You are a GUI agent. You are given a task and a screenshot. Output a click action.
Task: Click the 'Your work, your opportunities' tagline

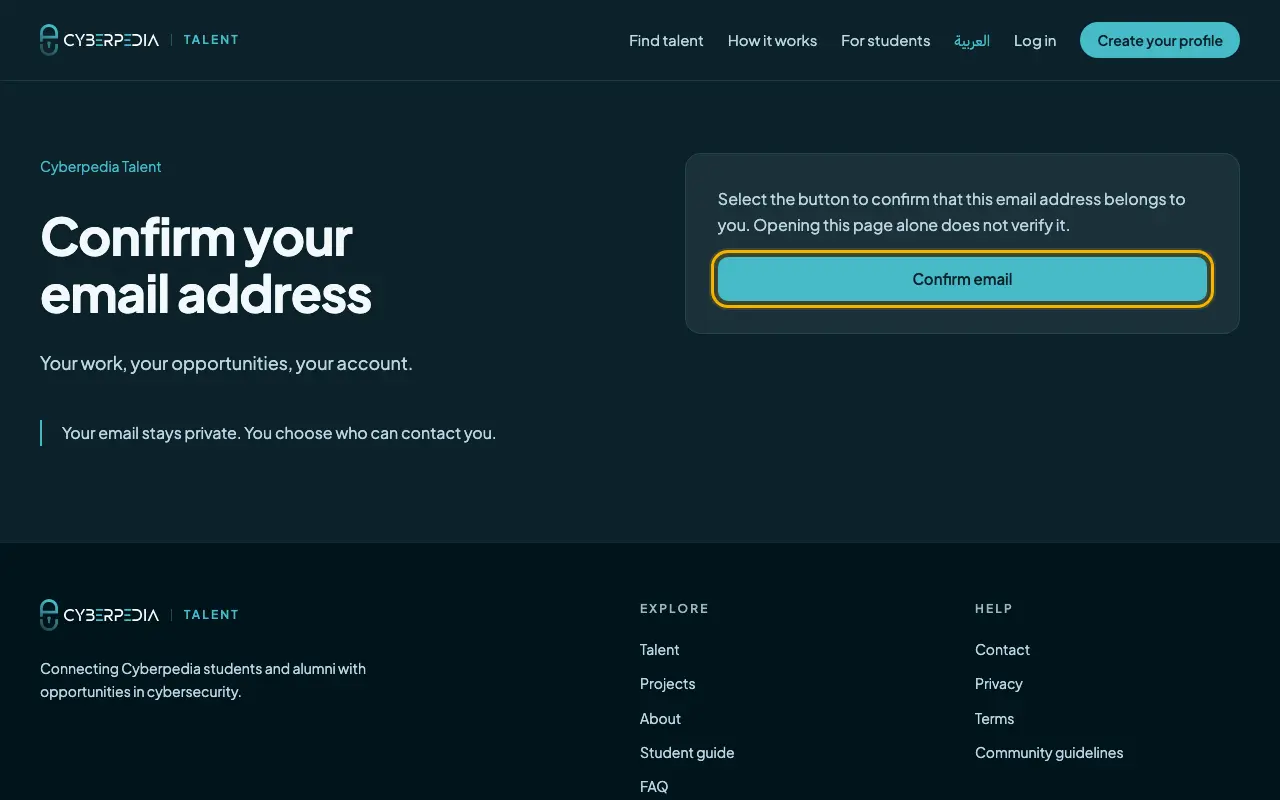(x=226, y=363)
